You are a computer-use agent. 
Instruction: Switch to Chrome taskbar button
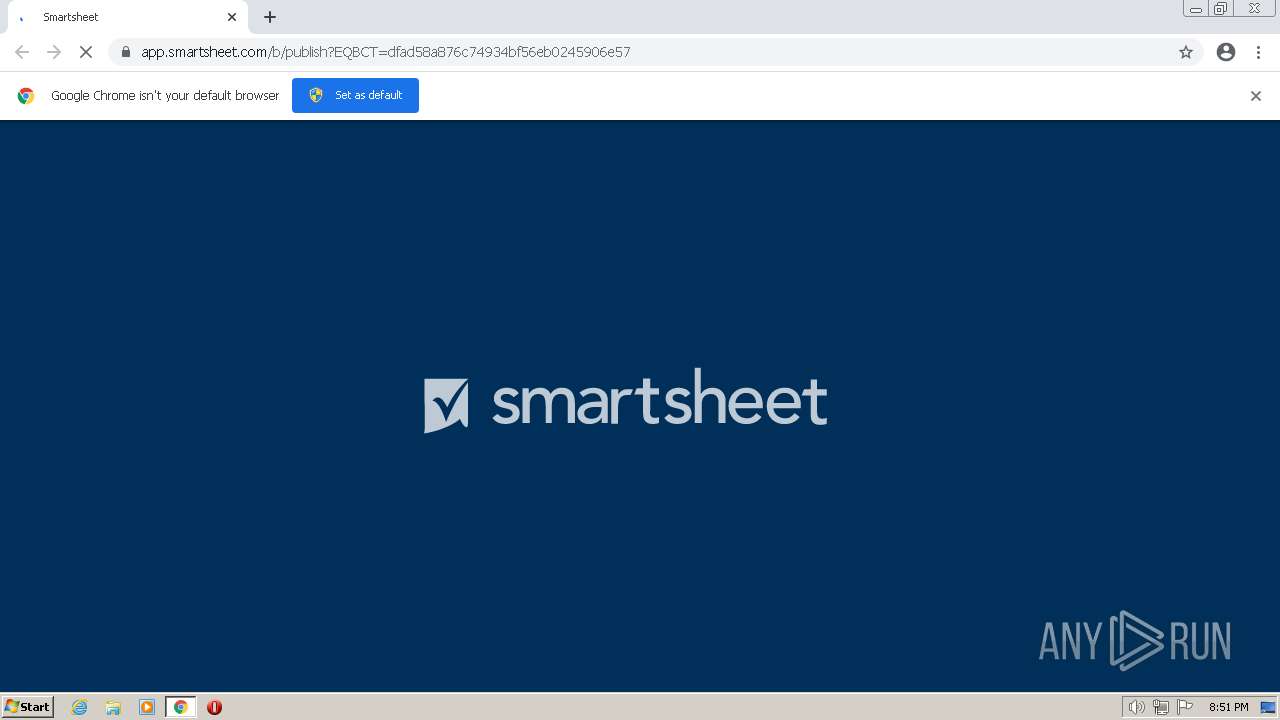click(x=181, y=707)
